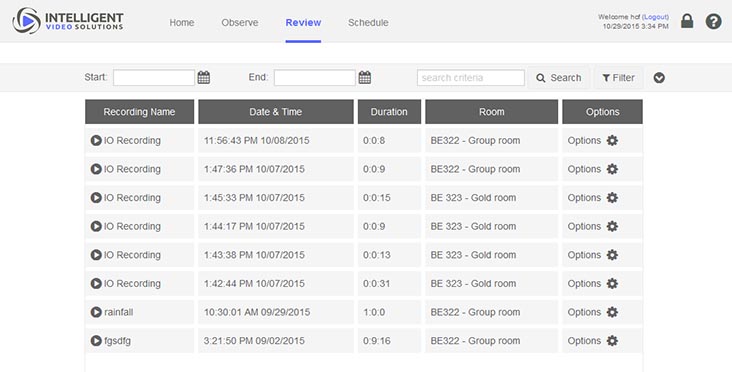Viewport: 732px width, 372px height.
Task: Select the Review tab
Action: point(303,22)
